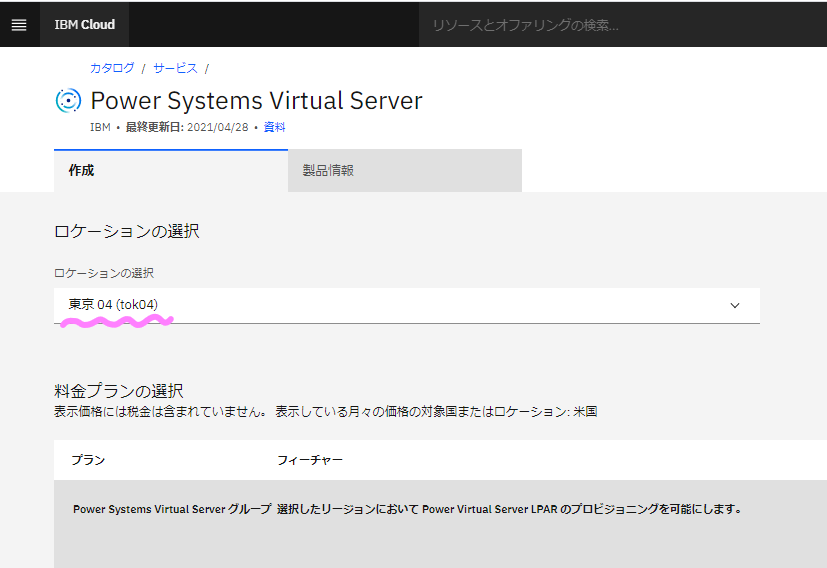827x568 pixels.
Task: Open the location dropdown showing 東京 04 (tok04)
Action: (400, 305)
